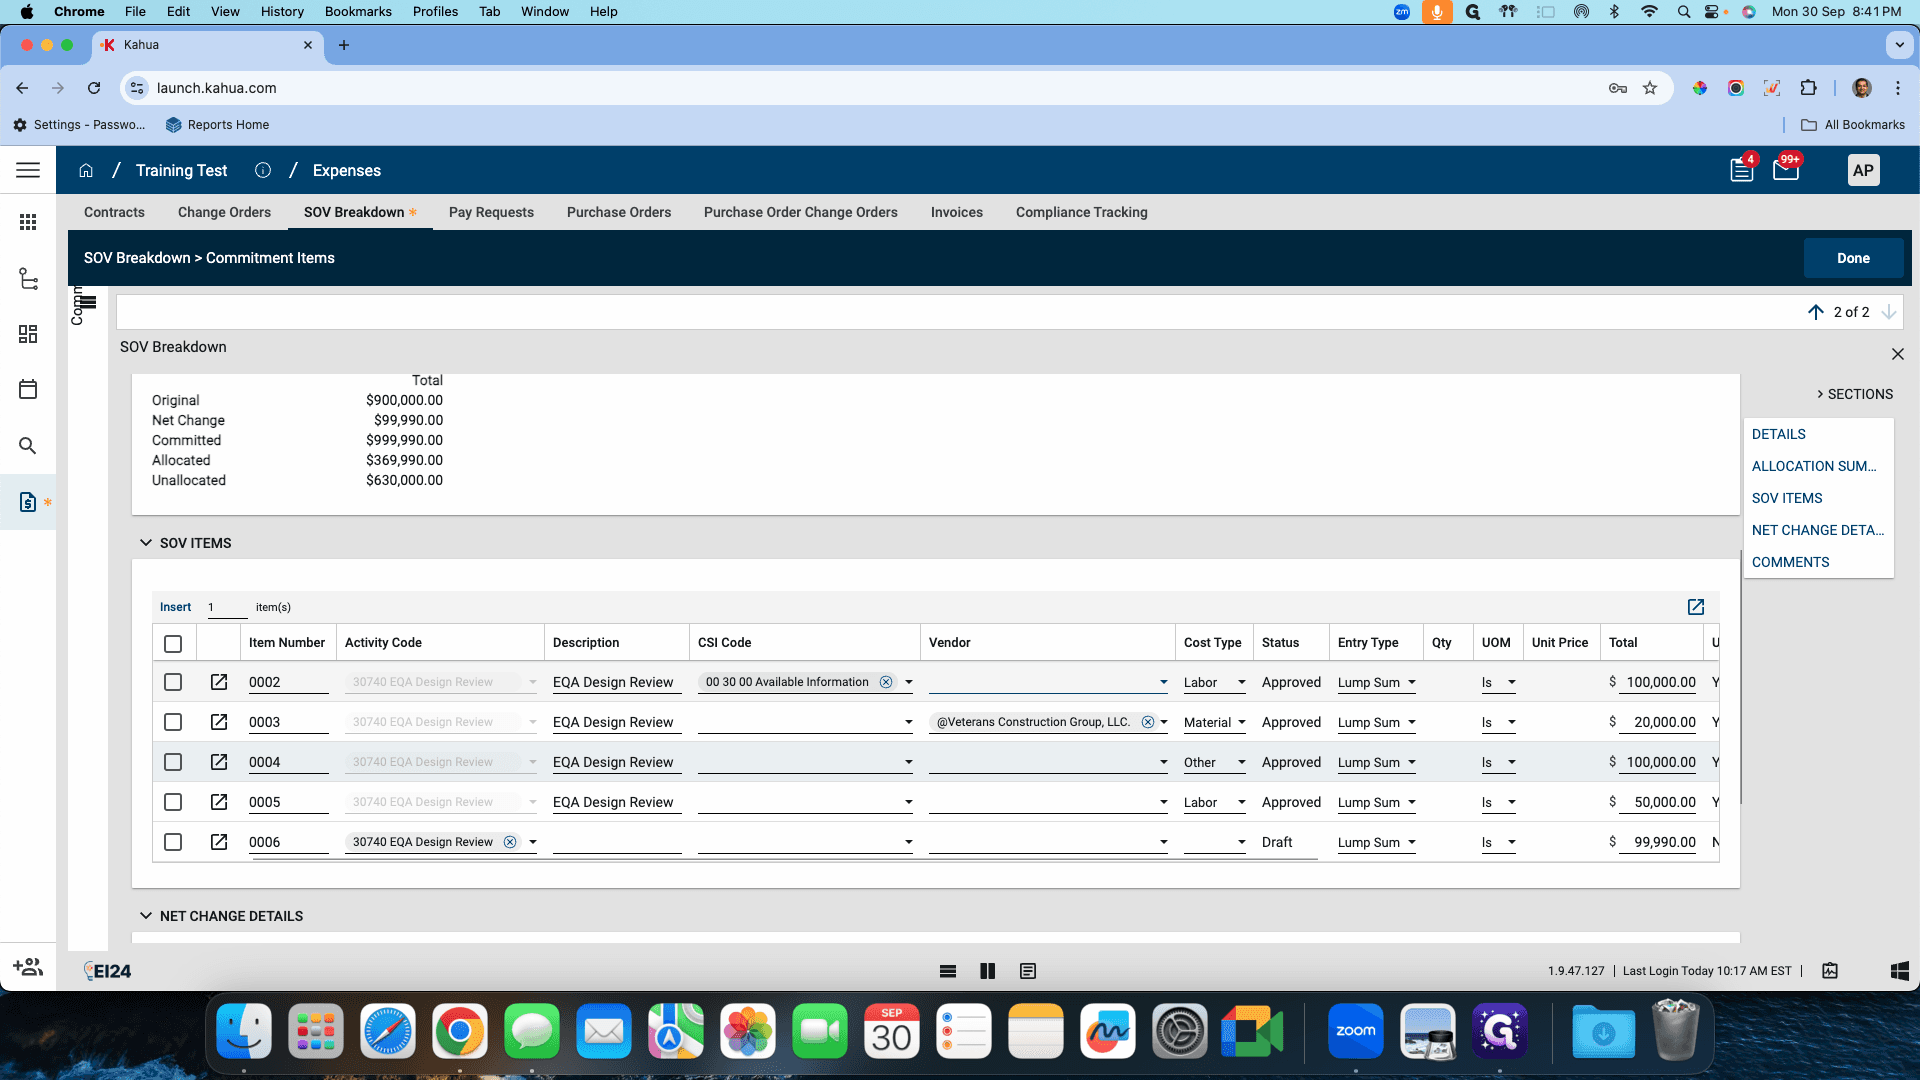Open the messages envelope icon with 99+ badge

click(x=1786, y=170)
